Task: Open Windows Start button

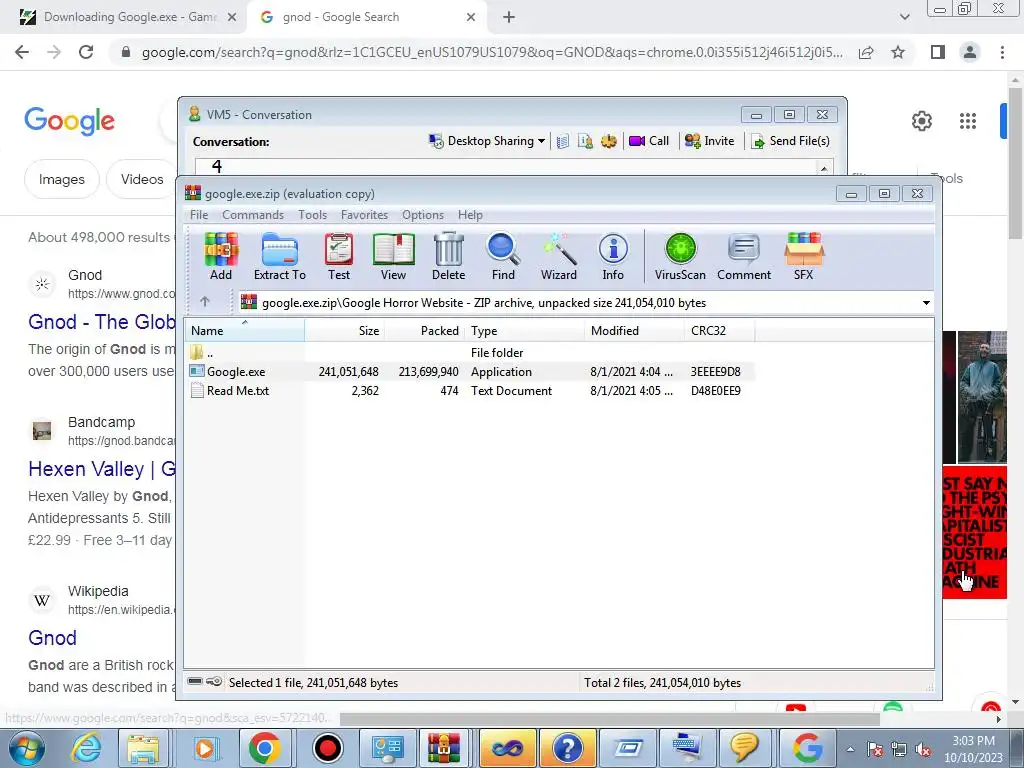Action: (27, 748)
